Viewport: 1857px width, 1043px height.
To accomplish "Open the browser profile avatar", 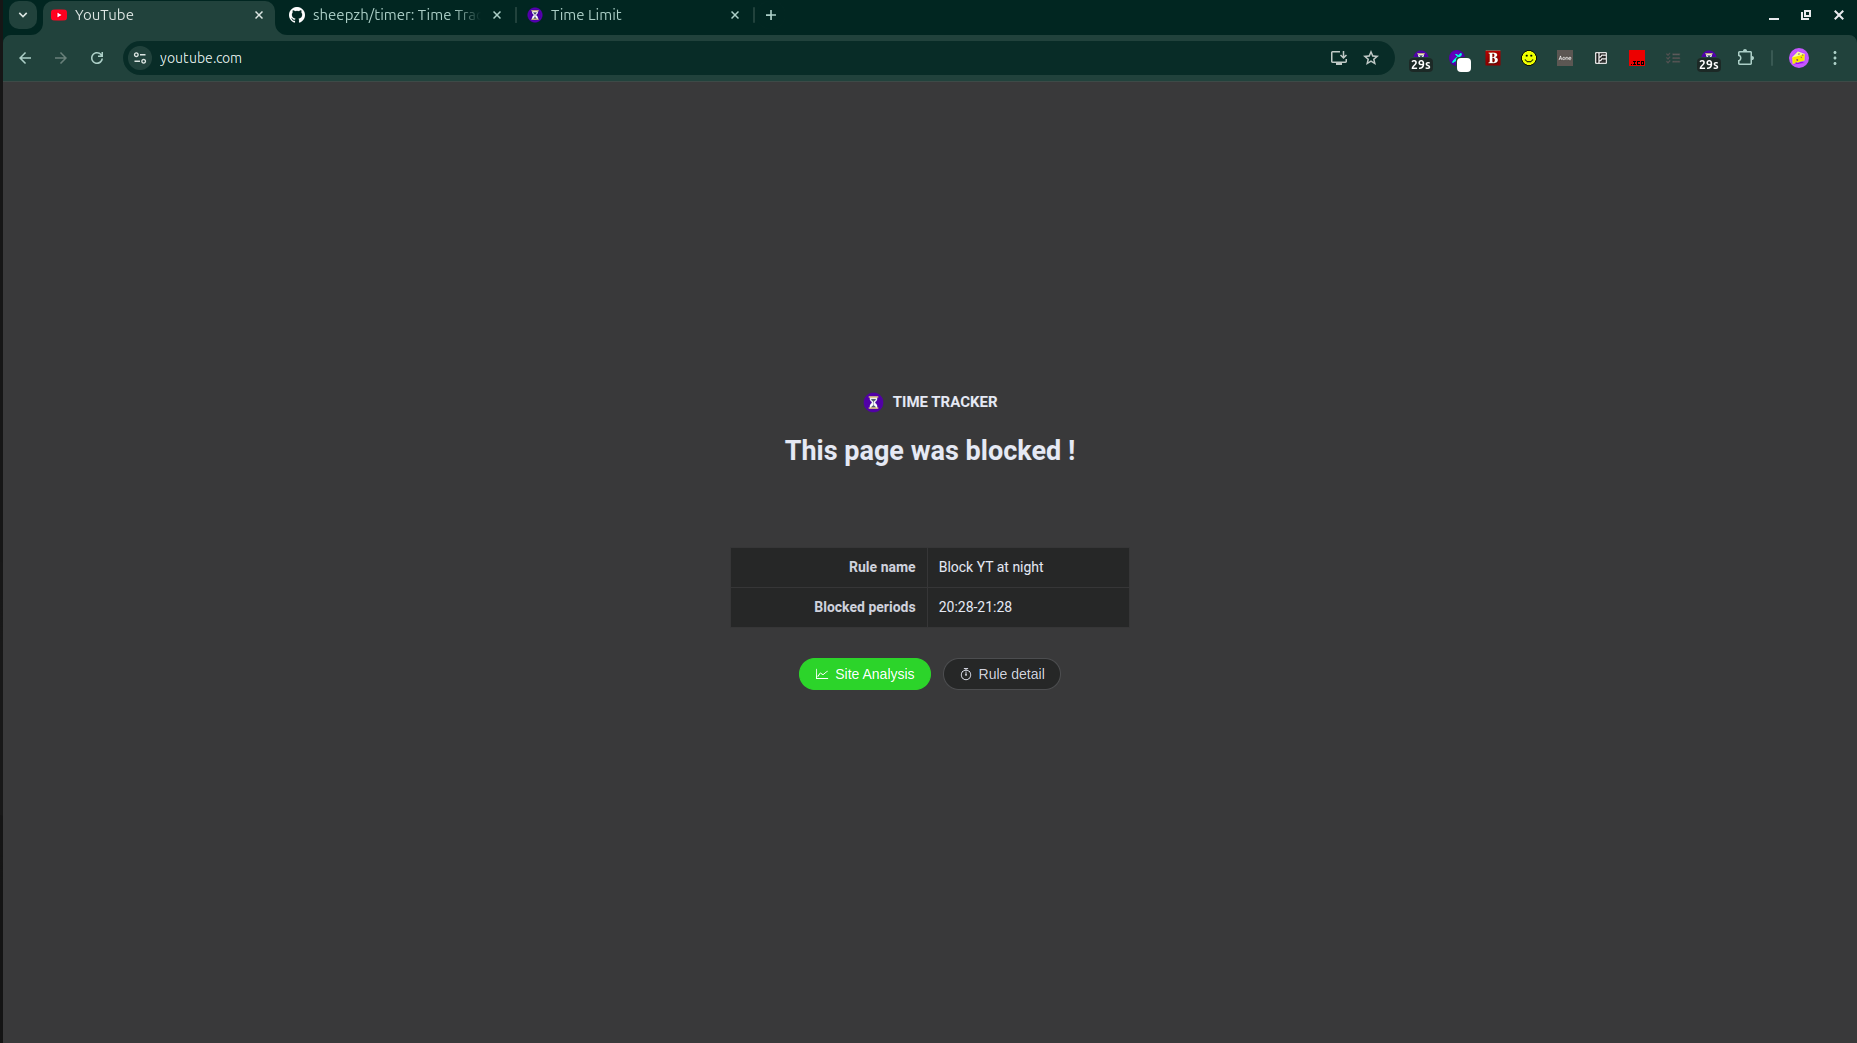I will click(1799, 58).
